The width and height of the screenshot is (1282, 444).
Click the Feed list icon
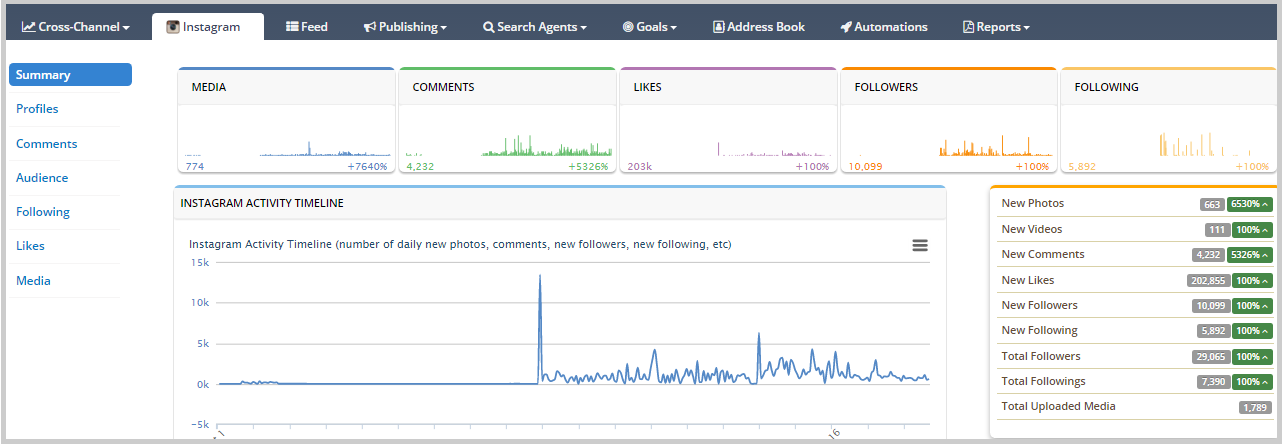[292, 27]
